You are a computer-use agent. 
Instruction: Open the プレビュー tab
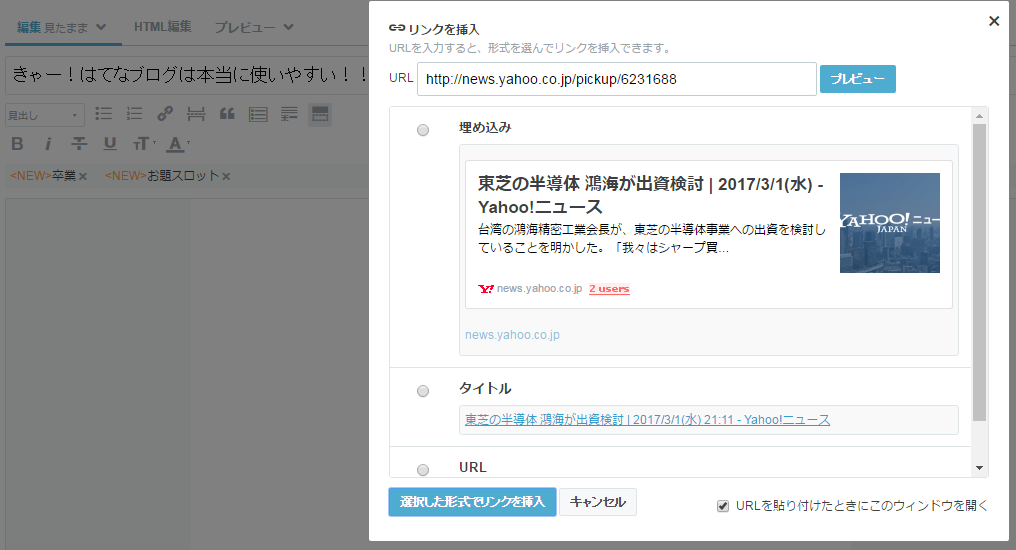(x=245, y=27)
